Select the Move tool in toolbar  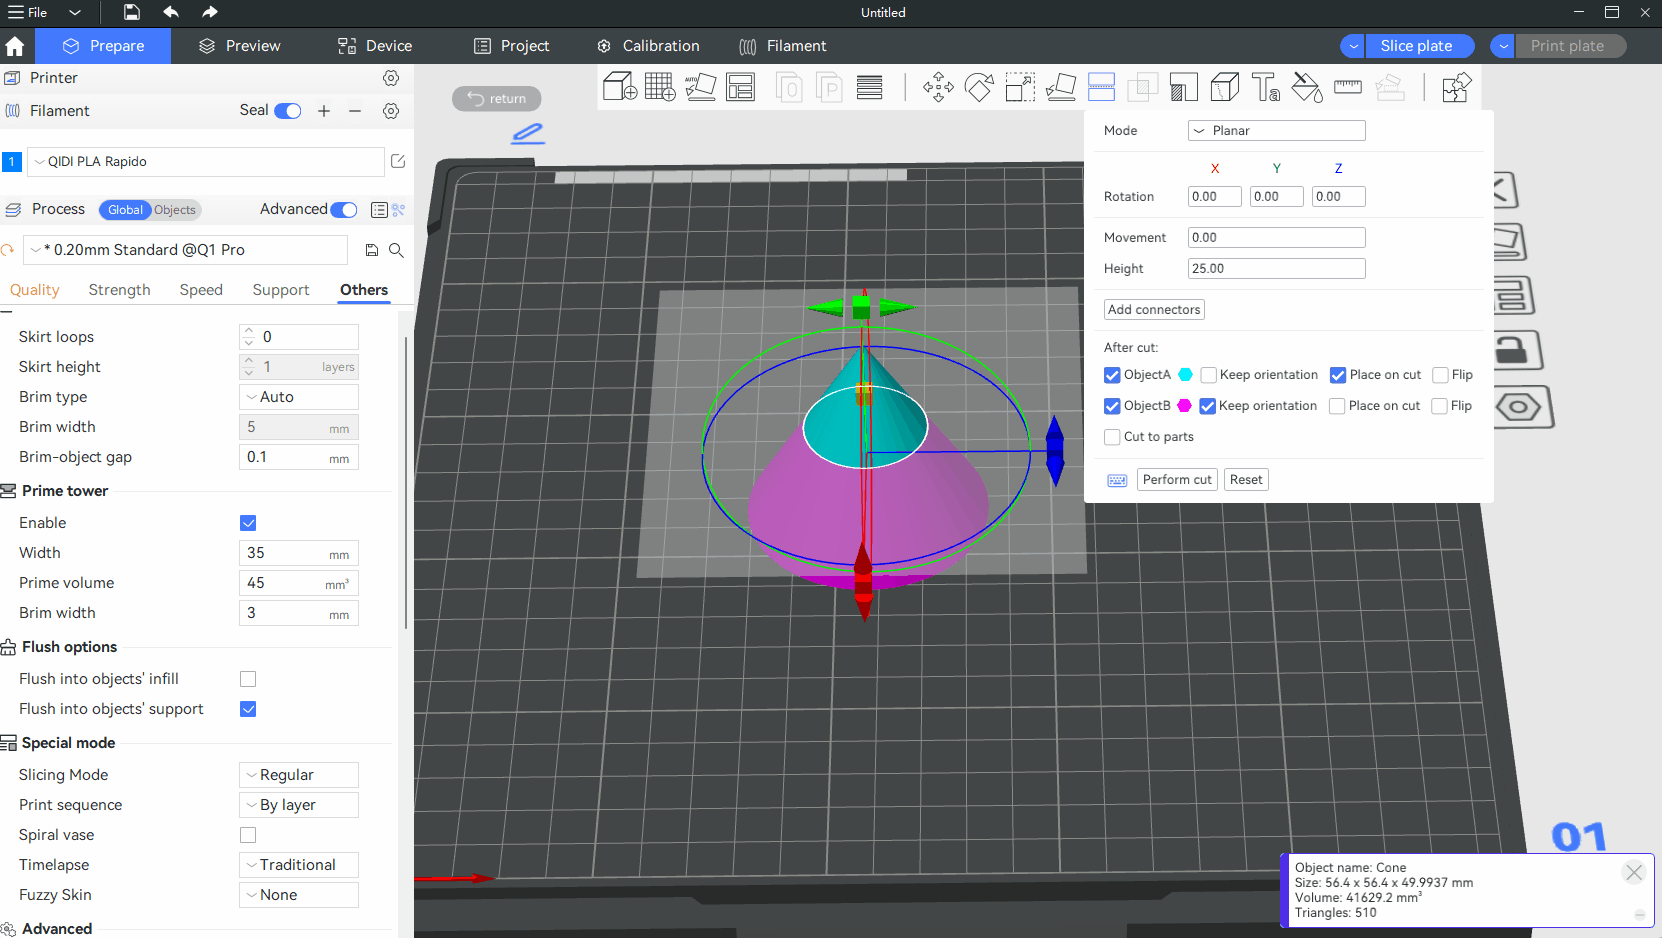click(x=938, y=87)
